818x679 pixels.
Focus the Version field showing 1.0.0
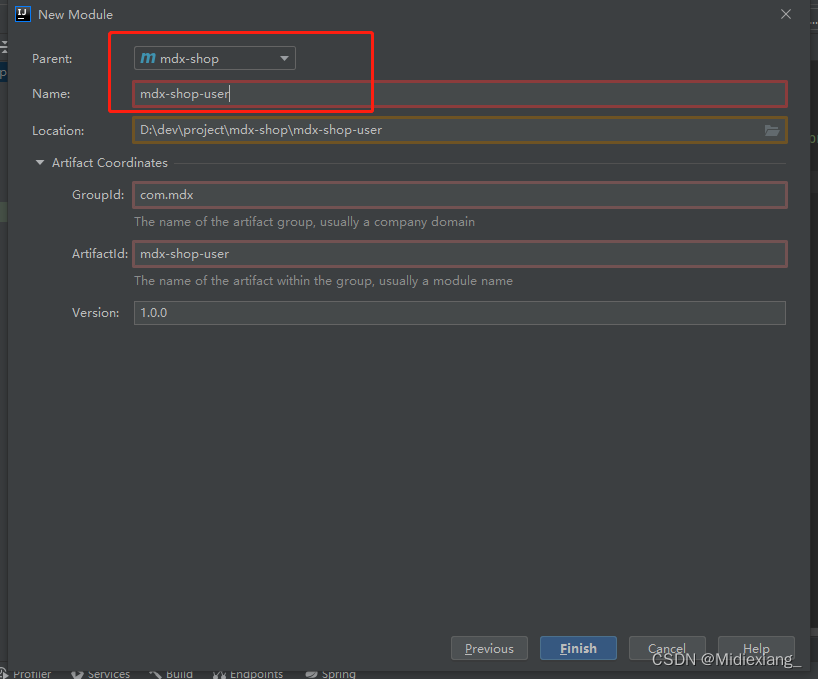pyautogui.click(x=460, y=313)
